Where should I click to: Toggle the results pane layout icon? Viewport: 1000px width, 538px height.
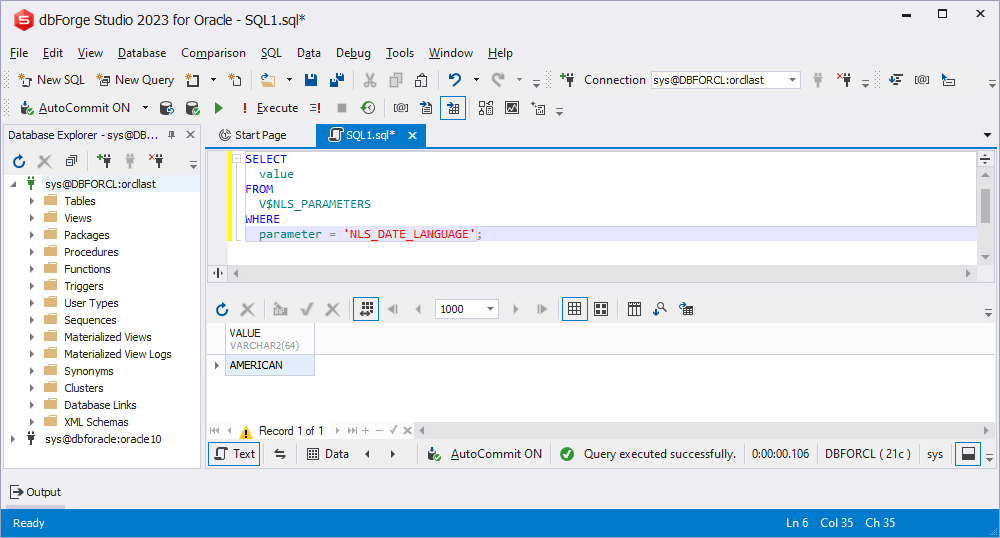tap(967, 454)
